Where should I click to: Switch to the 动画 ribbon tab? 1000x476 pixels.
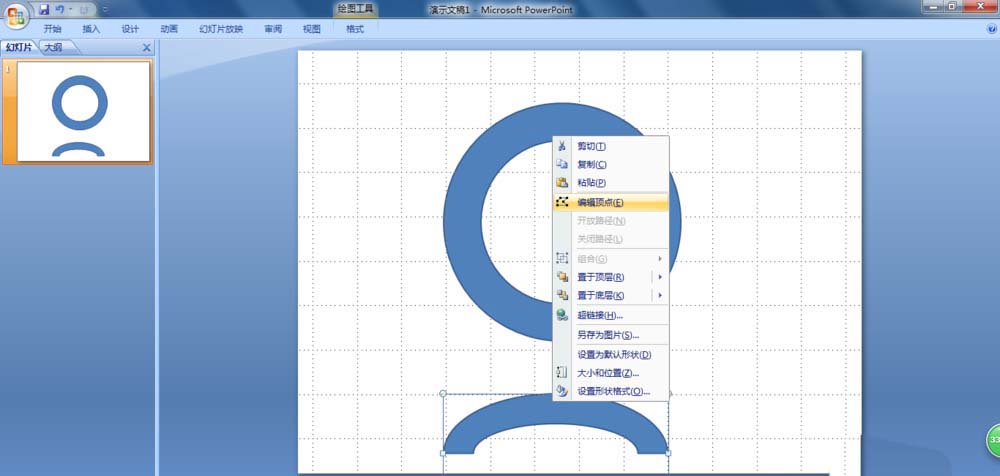pos(169,29)
